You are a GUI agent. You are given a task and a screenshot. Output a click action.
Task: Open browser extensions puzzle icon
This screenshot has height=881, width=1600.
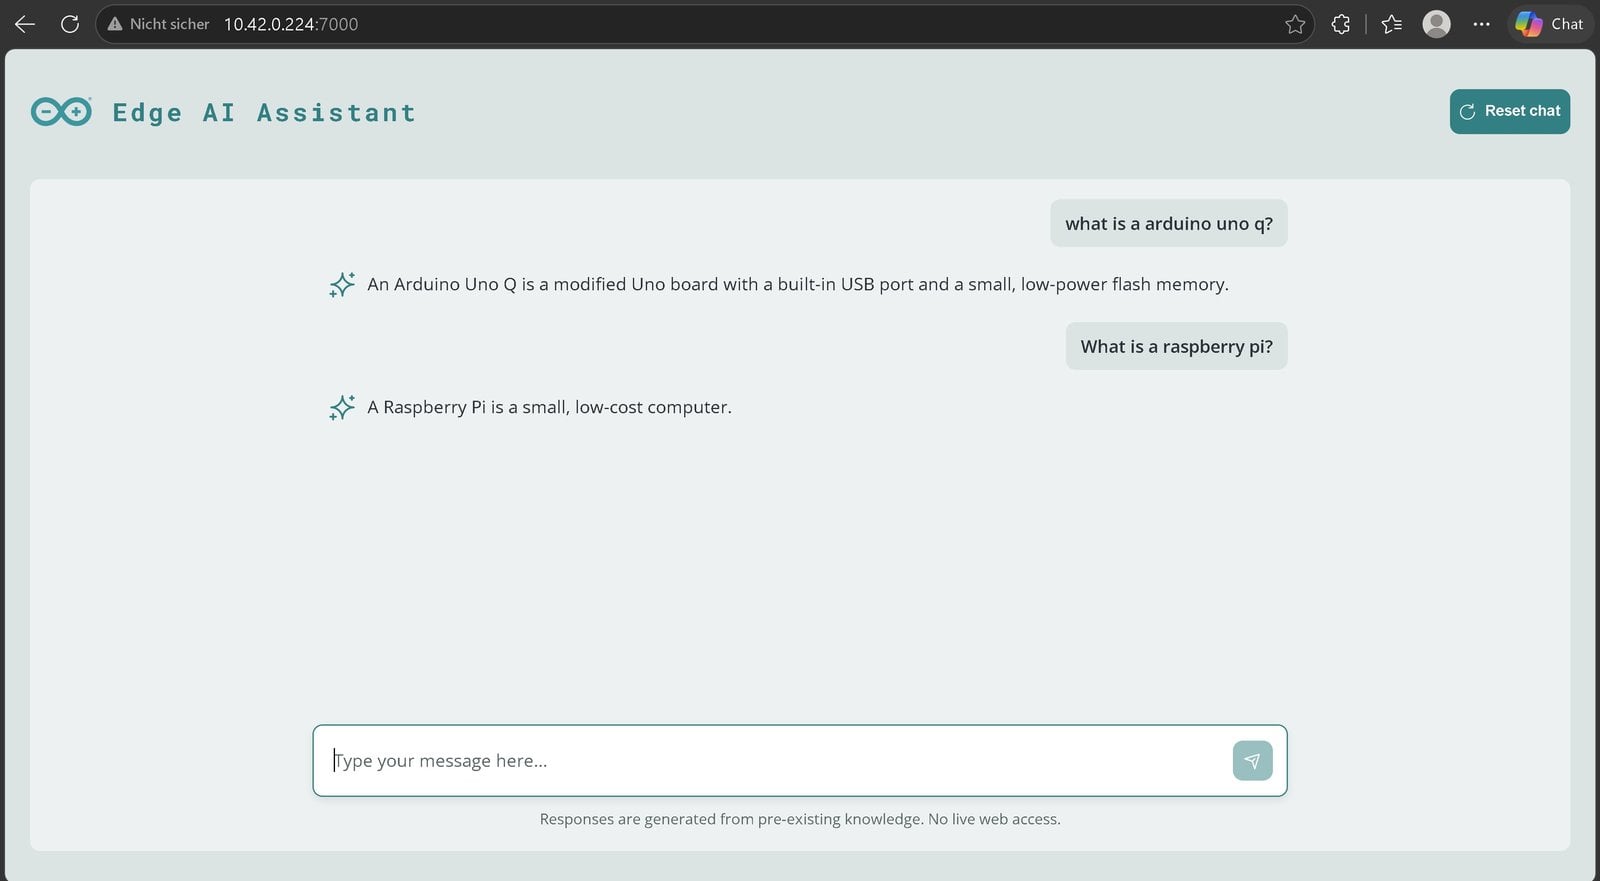1341,24
